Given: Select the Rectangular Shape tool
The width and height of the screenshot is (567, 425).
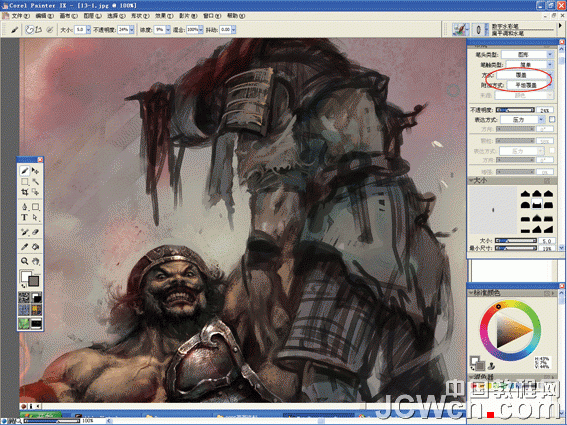Looking at the screenshot, I should [35, 207].
